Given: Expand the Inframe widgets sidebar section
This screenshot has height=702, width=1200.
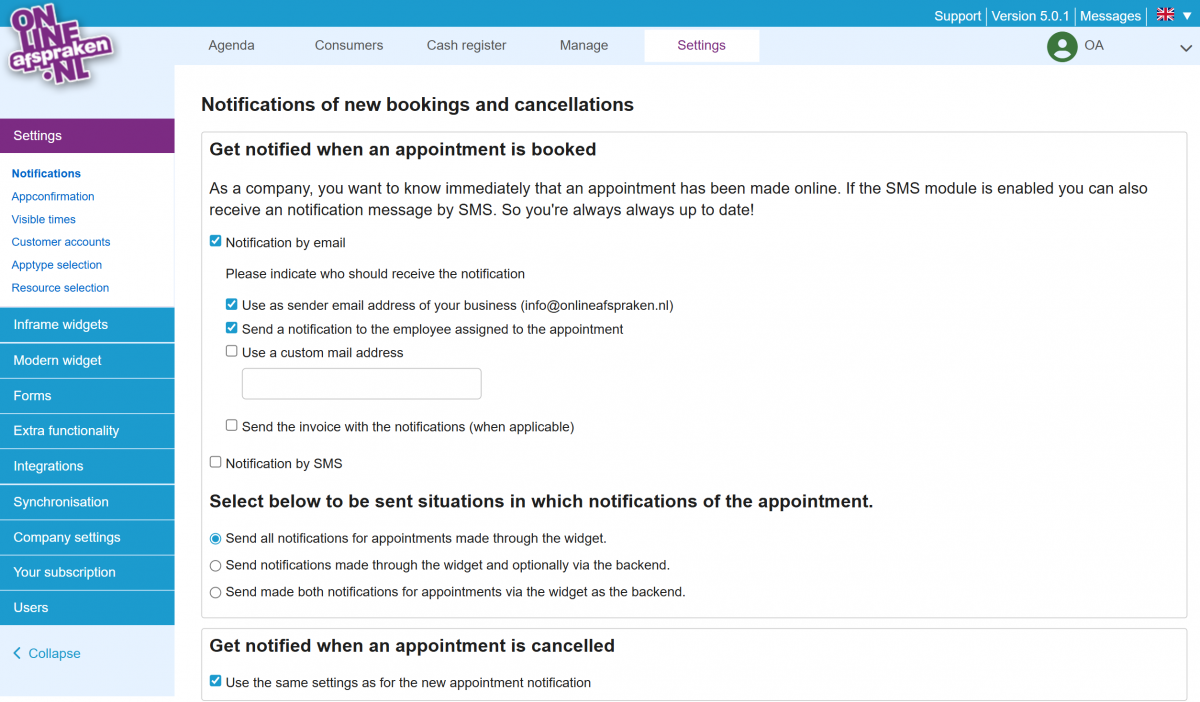Looking at the screenshot, I should tap(87, 325).
